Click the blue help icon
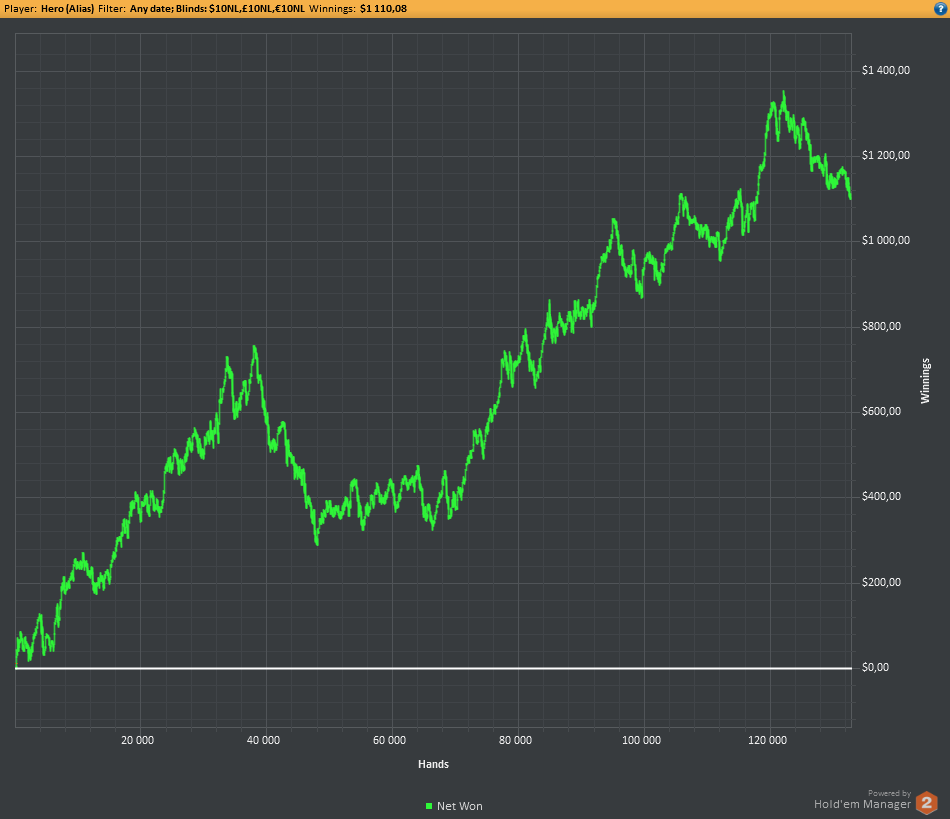This screenshot has height=819, width=950. point(941,8)
